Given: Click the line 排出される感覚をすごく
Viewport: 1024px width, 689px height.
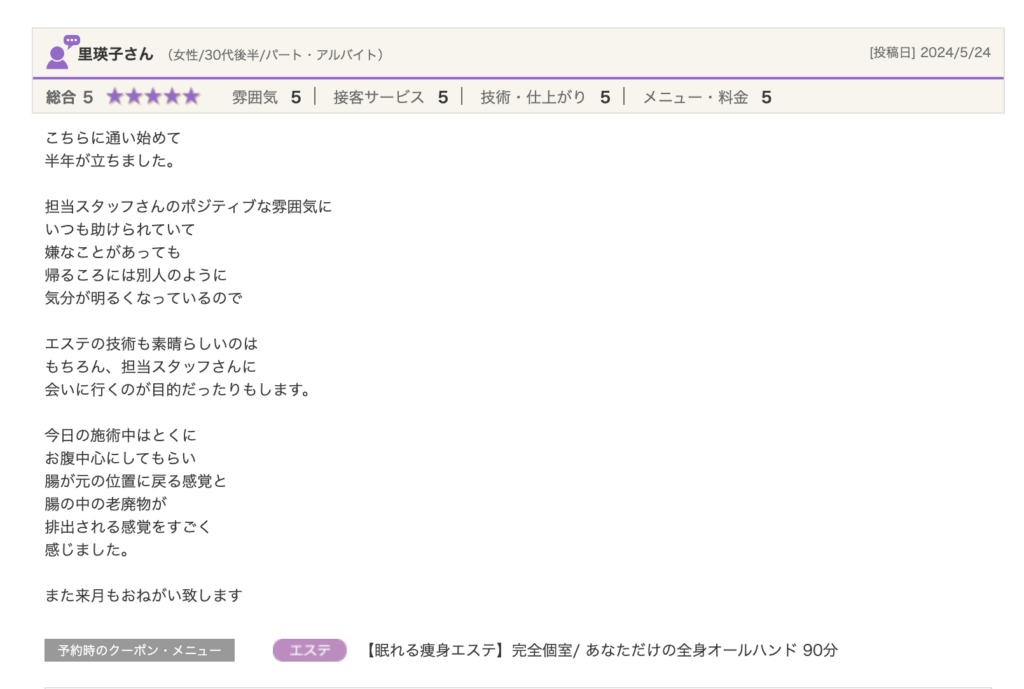Looking at the screenshot, I should (128, 526).
